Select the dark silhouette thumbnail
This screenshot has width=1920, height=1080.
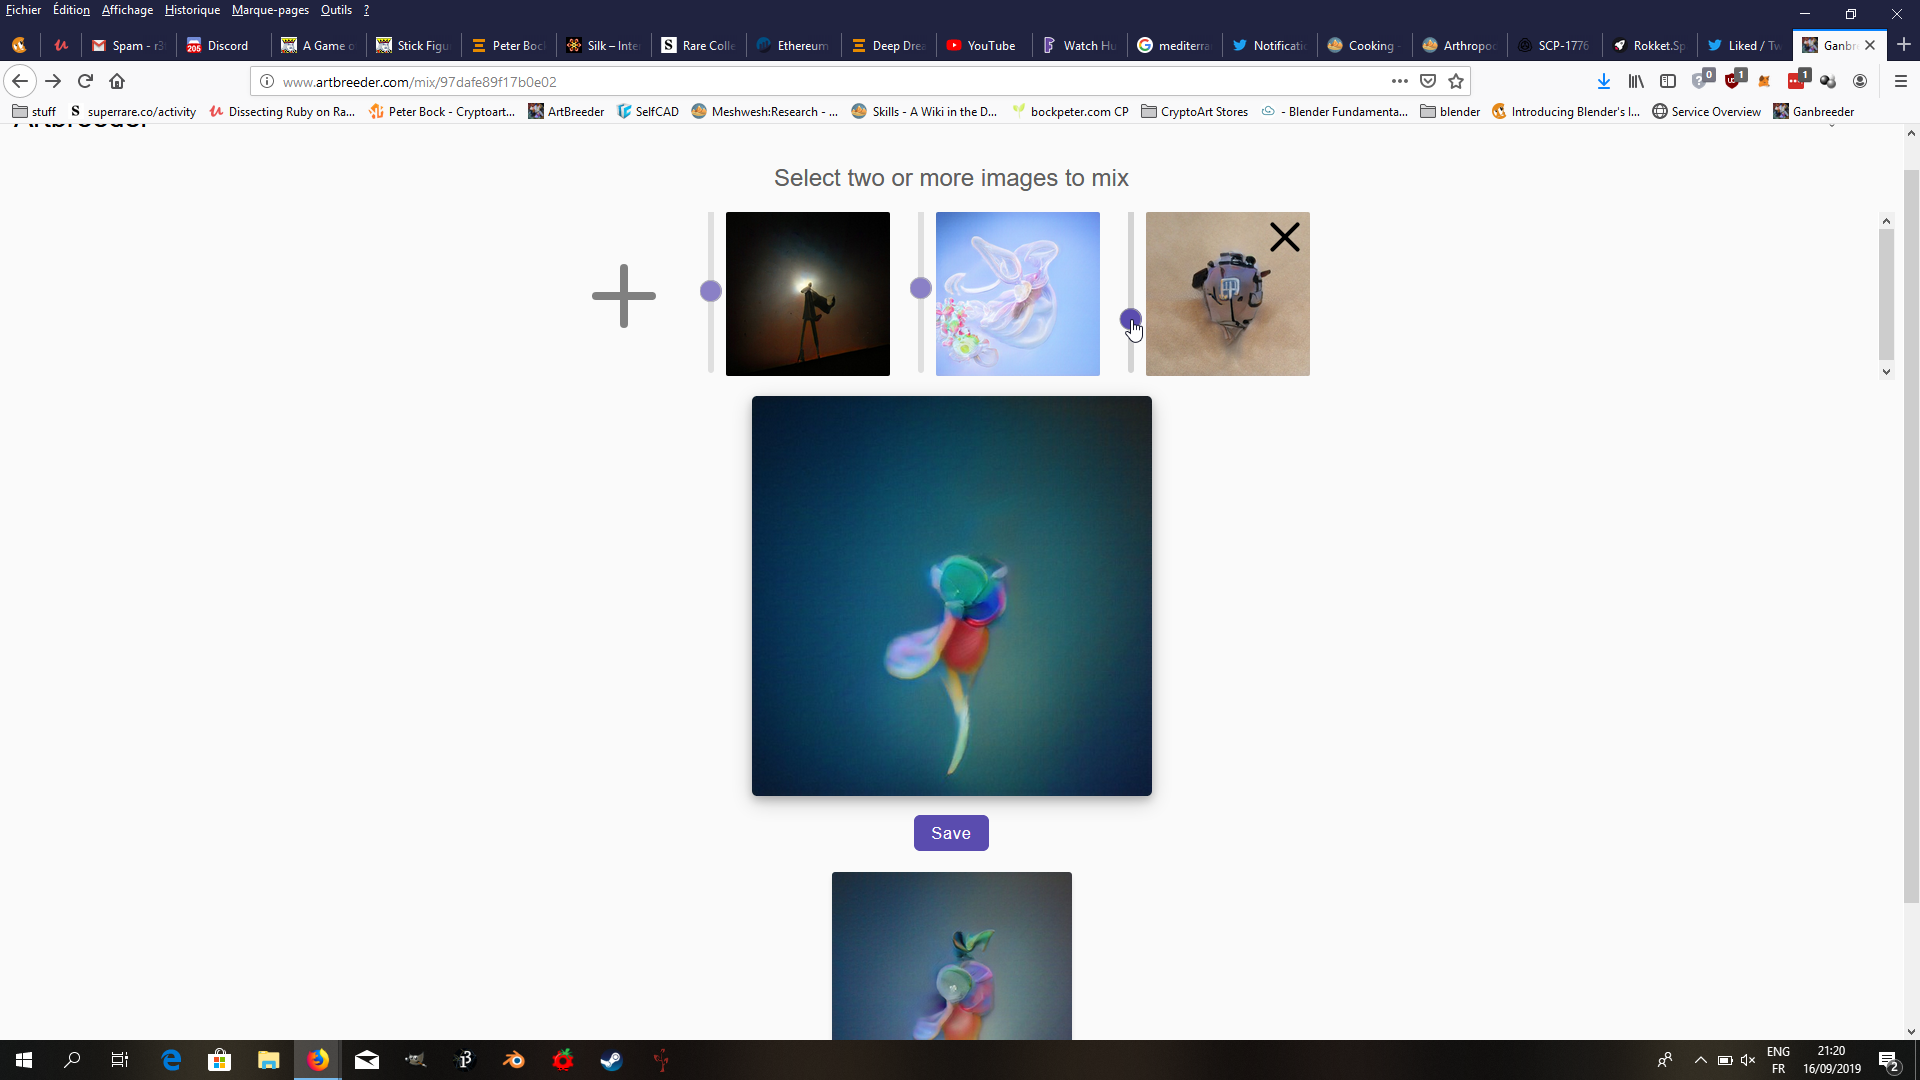pyautogui.click(x=807, y=294)
